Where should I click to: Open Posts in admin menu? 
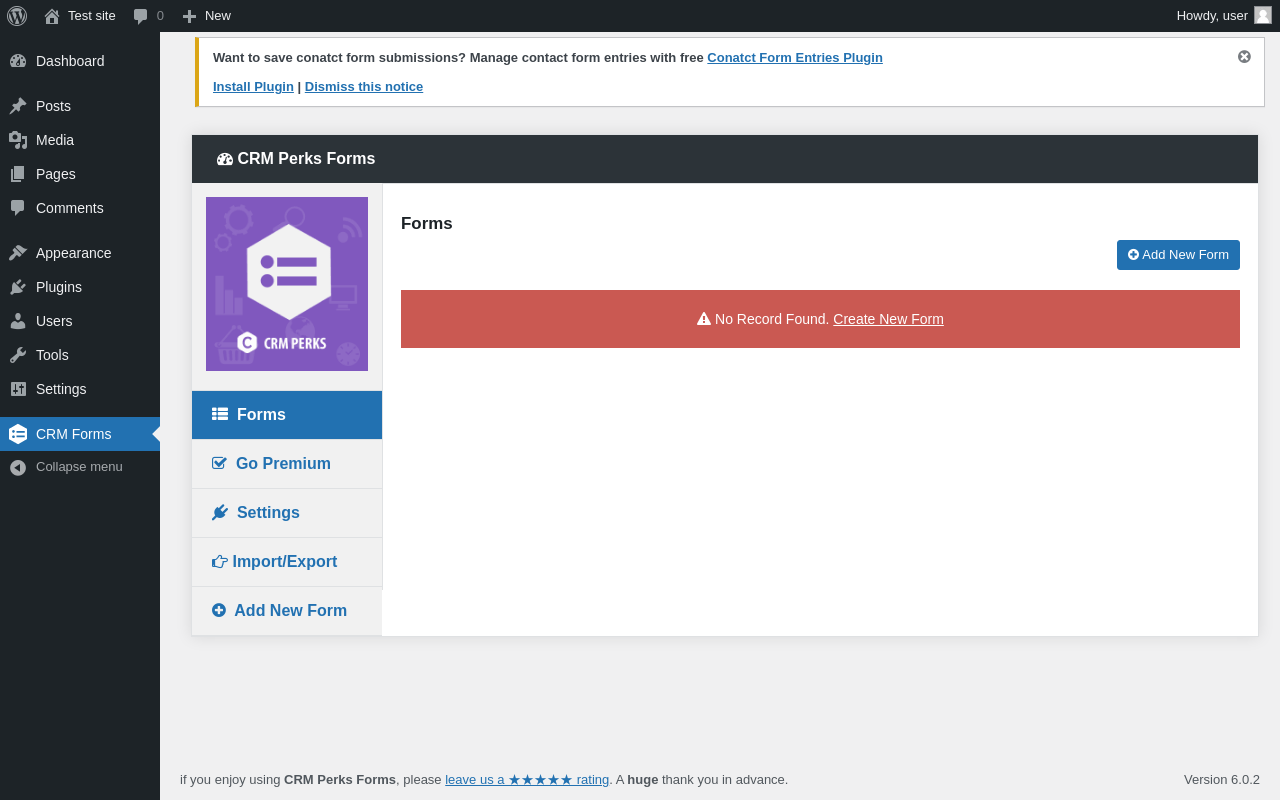80,106
